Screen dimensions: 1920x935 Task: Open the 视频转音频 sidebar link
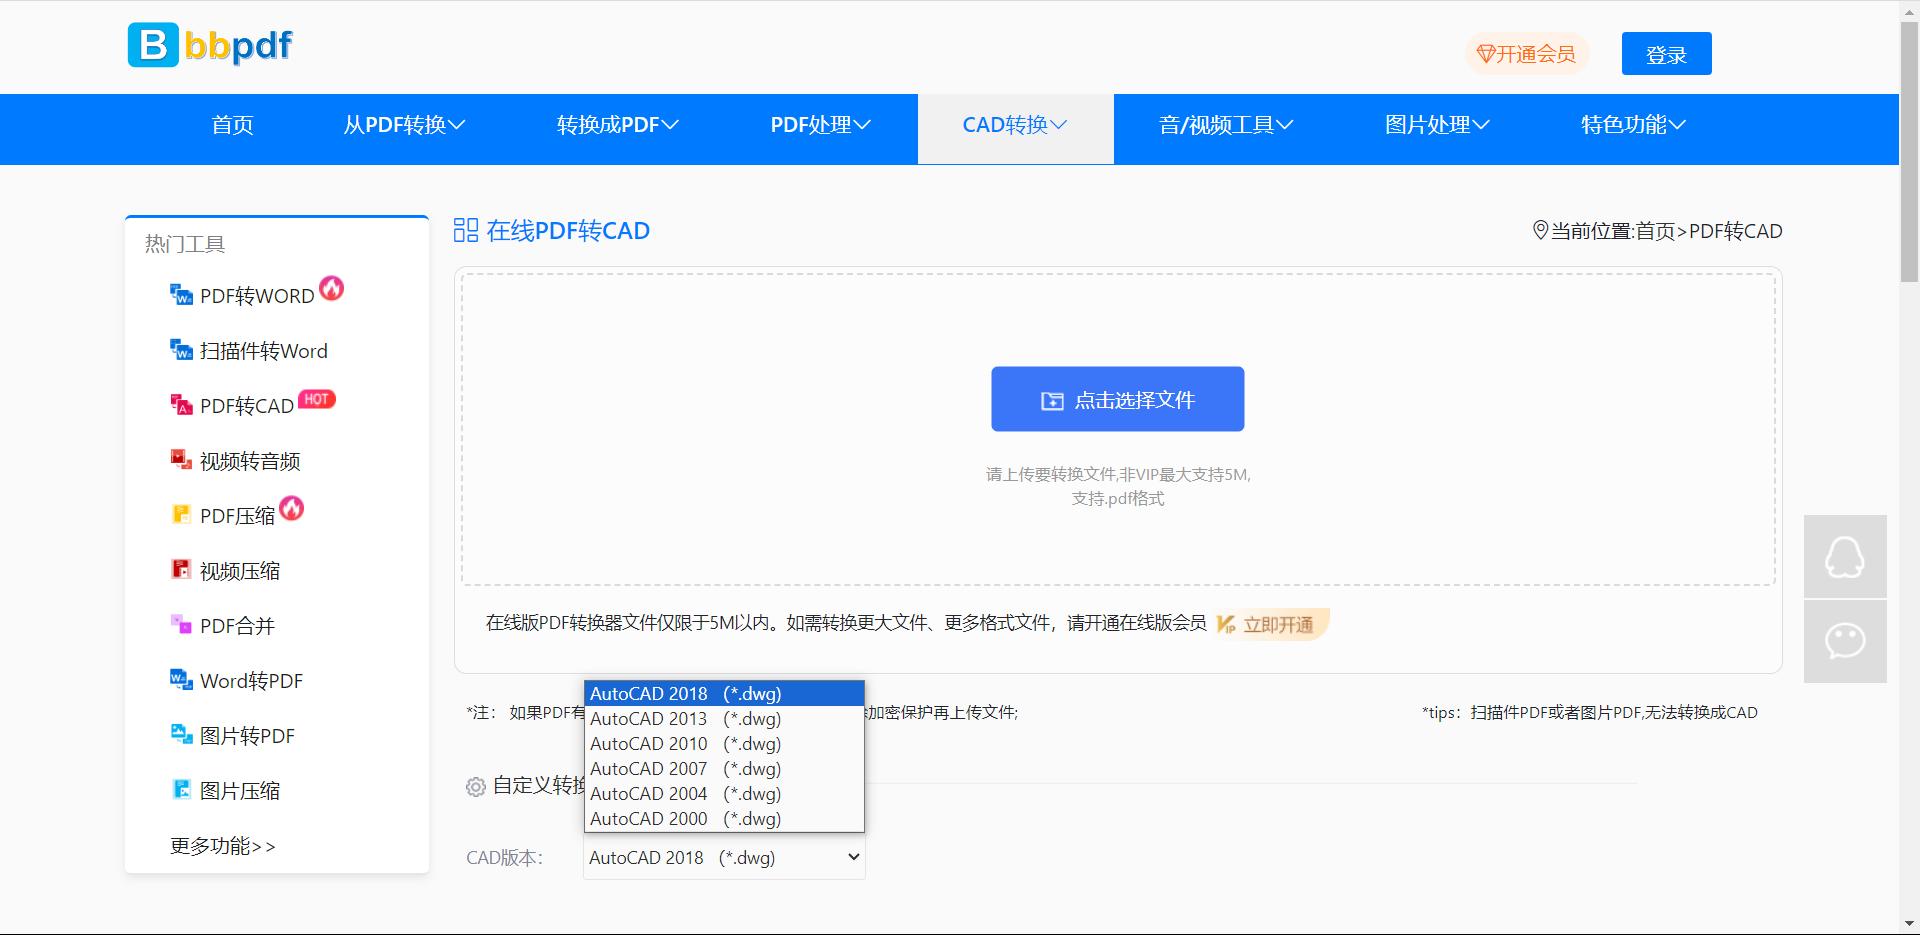click(250, 461)
